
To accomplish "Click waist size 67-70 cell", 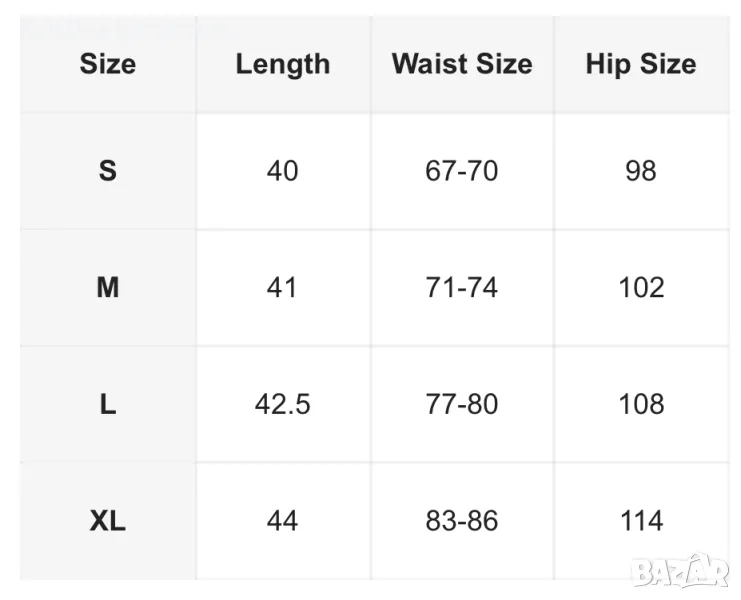I will pos(462,171).
